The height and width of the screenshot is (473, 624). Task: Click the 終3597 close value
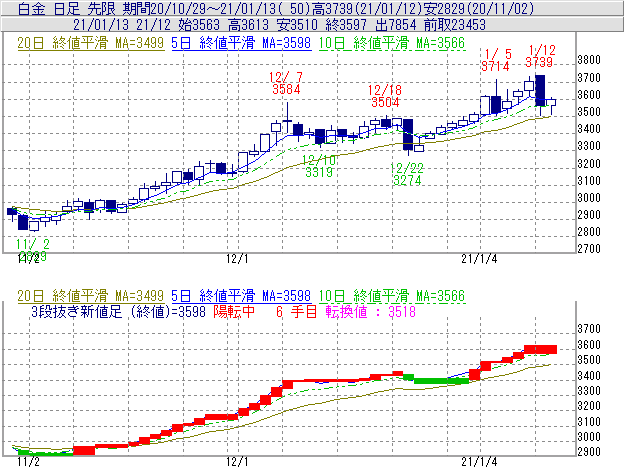coord(346,25)
